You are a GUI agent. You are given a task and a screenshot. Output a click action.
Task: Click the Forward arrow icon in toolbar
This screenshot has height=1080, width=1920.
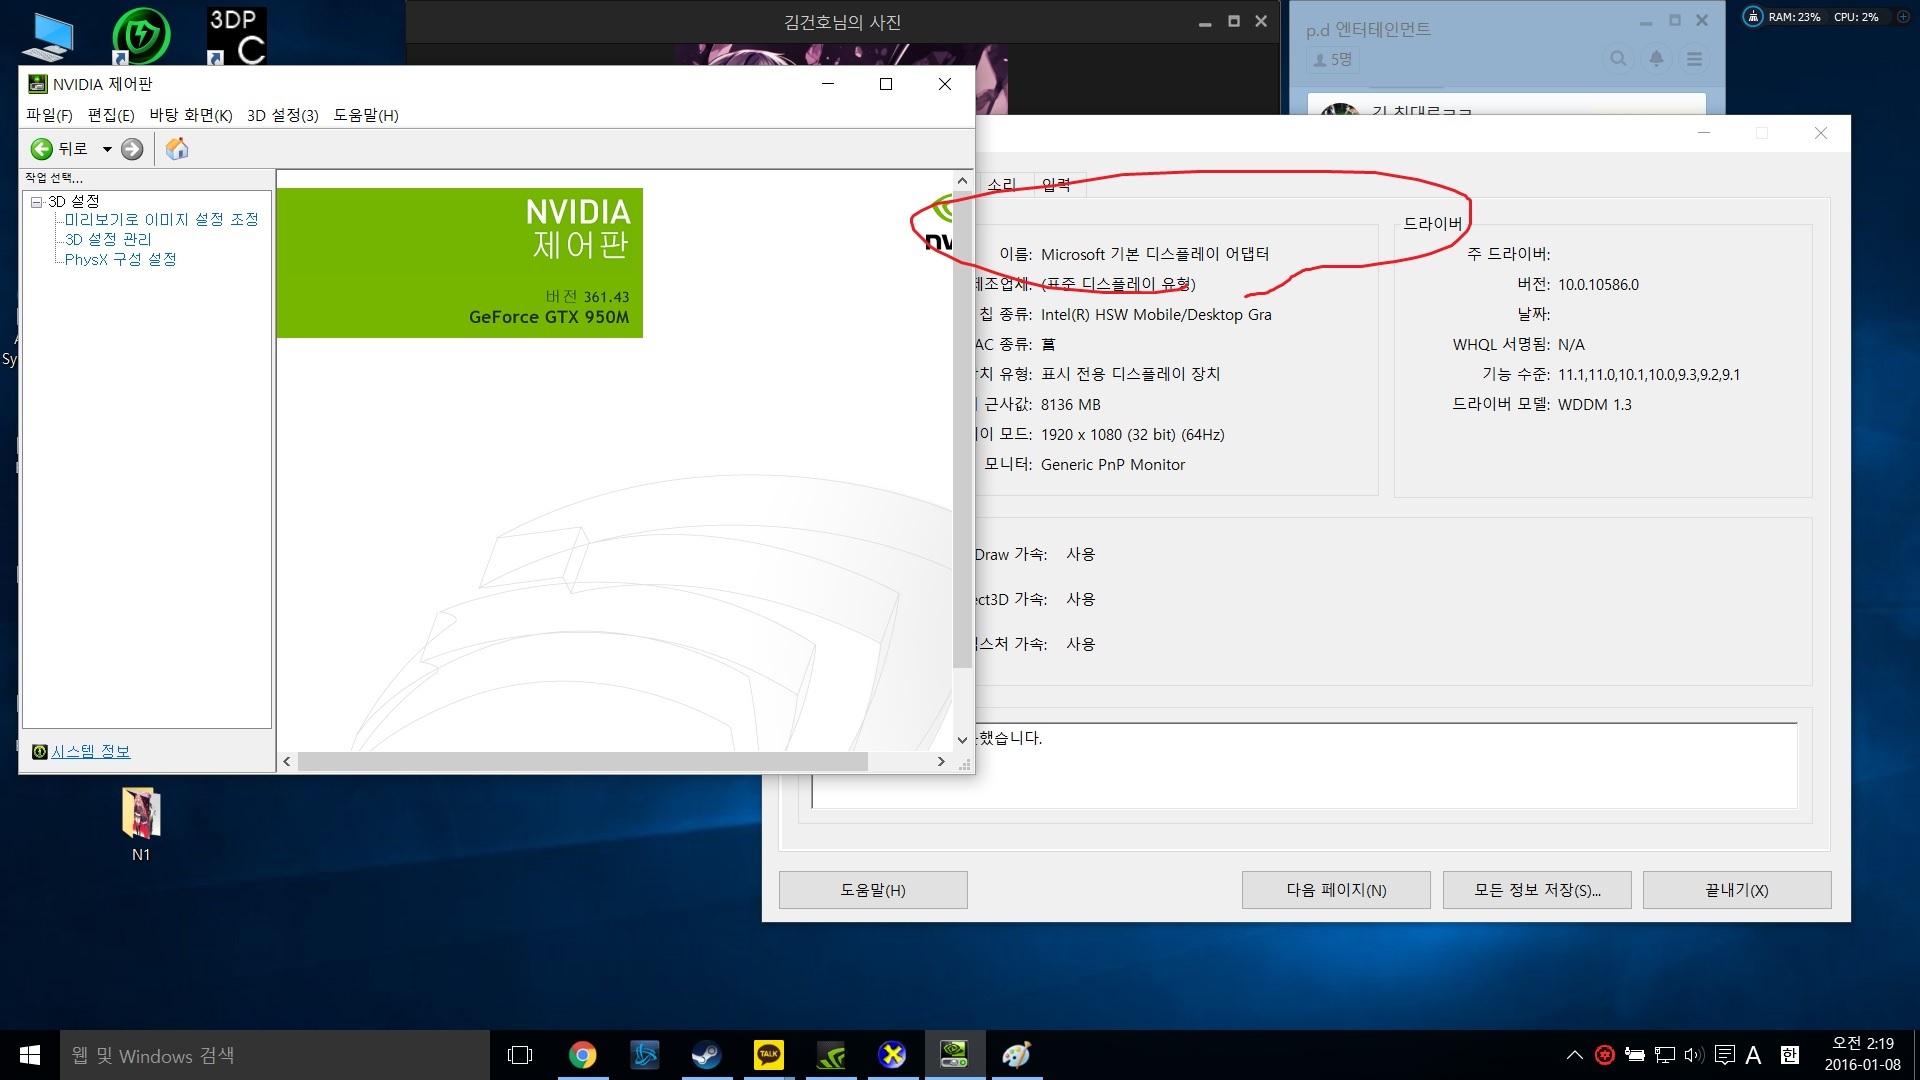[x=132, y=149]
